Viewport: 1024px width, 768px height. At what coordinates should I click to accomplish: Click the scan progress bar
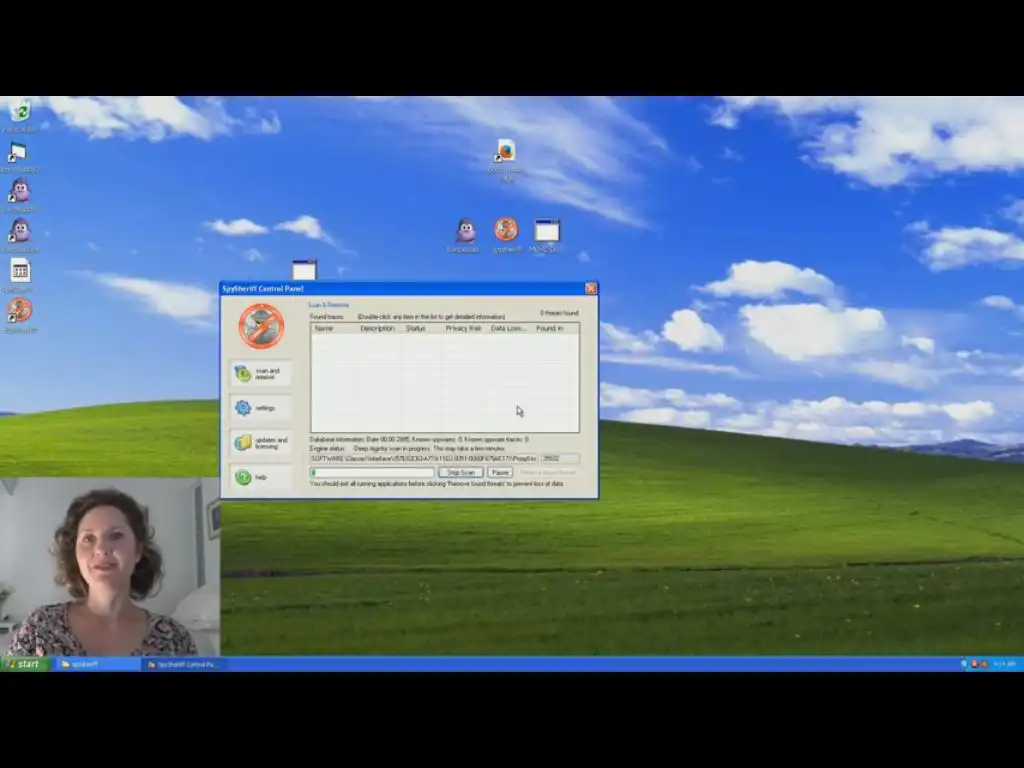click(372, 472)
